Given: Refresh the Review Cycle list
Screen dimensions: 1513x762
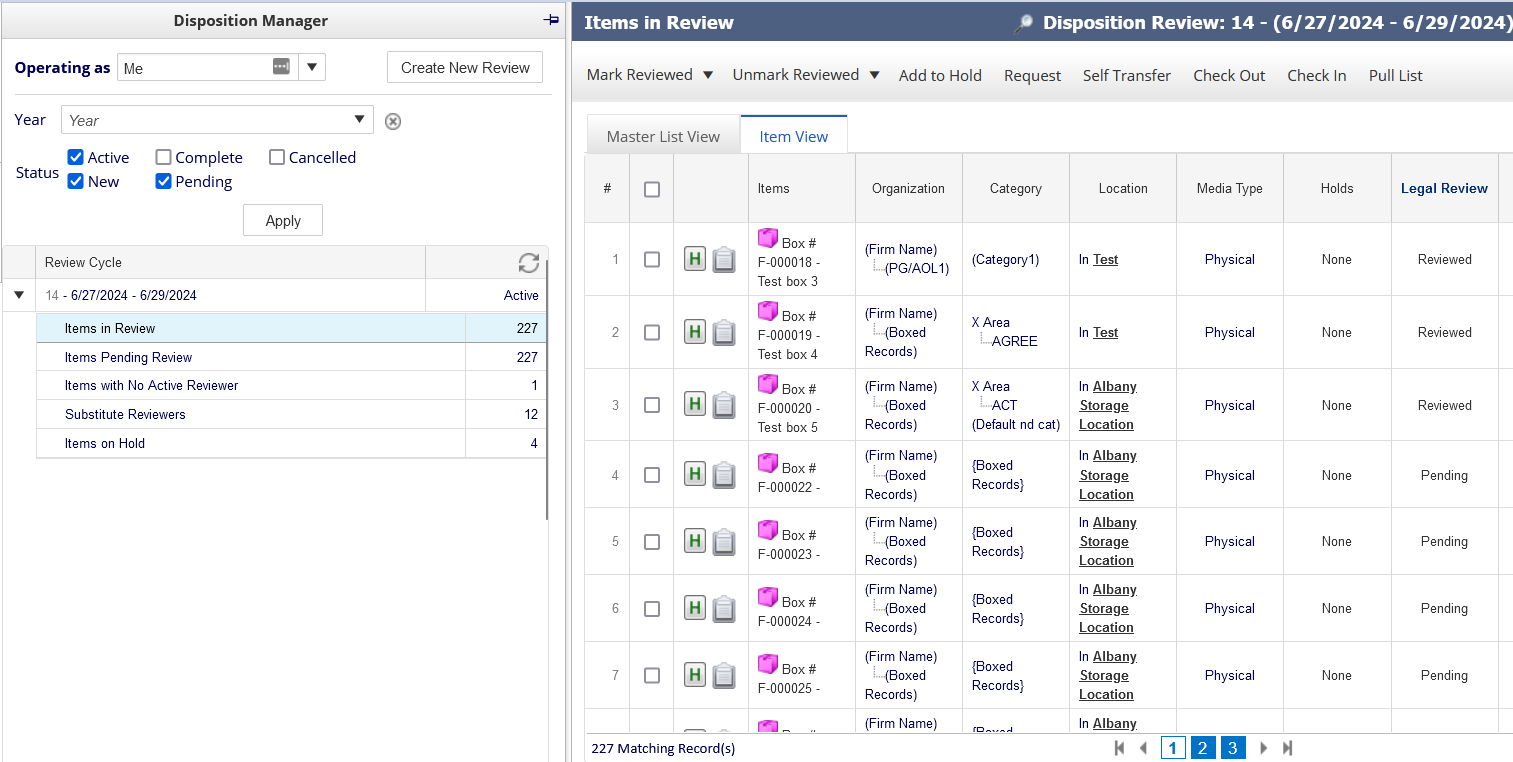Looking at the screenshot, I should (x=529, y=262).
